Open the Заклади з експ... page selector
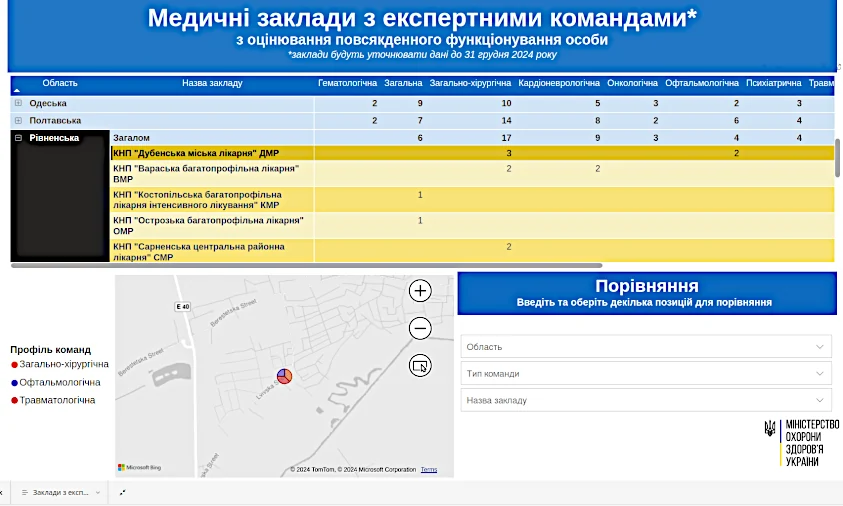 [x=61, y=493]
